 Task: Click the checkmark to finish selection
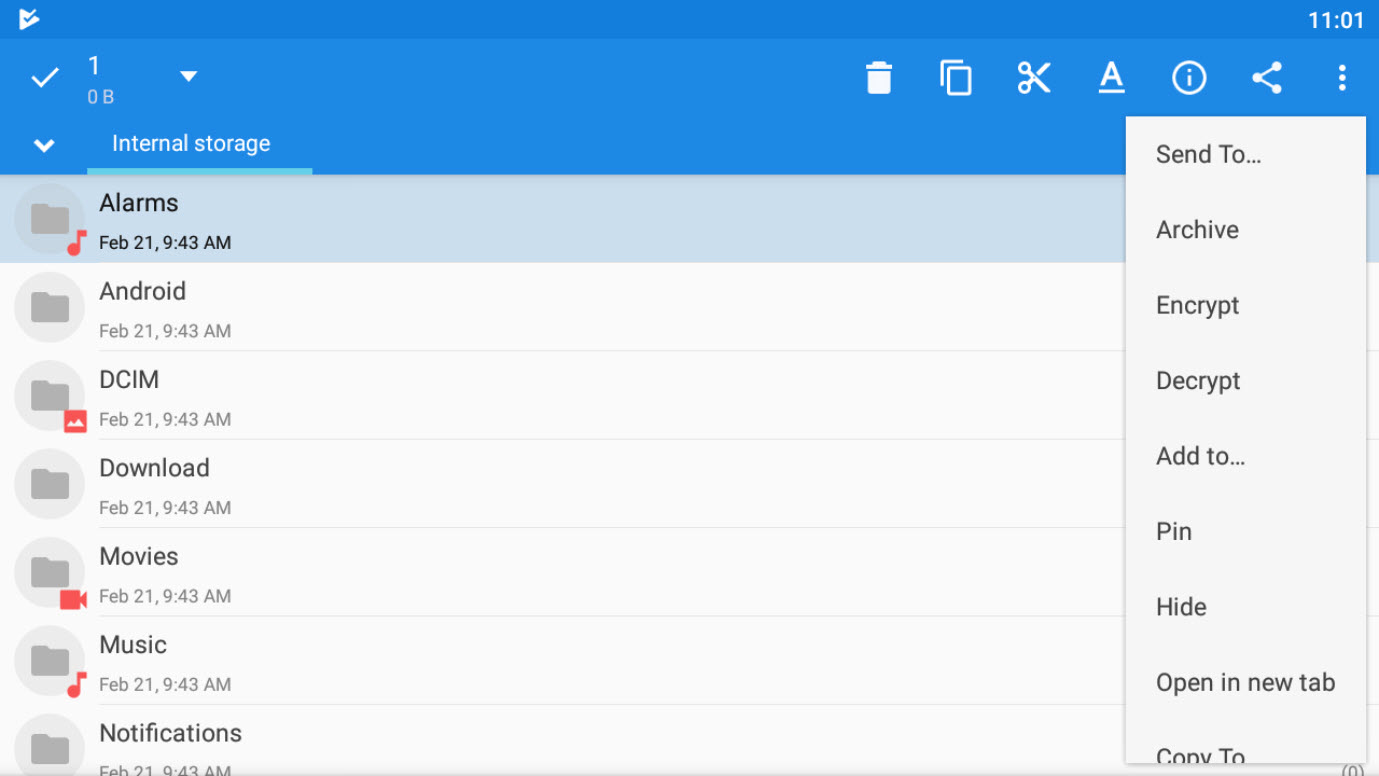click(x=45, y=77)
